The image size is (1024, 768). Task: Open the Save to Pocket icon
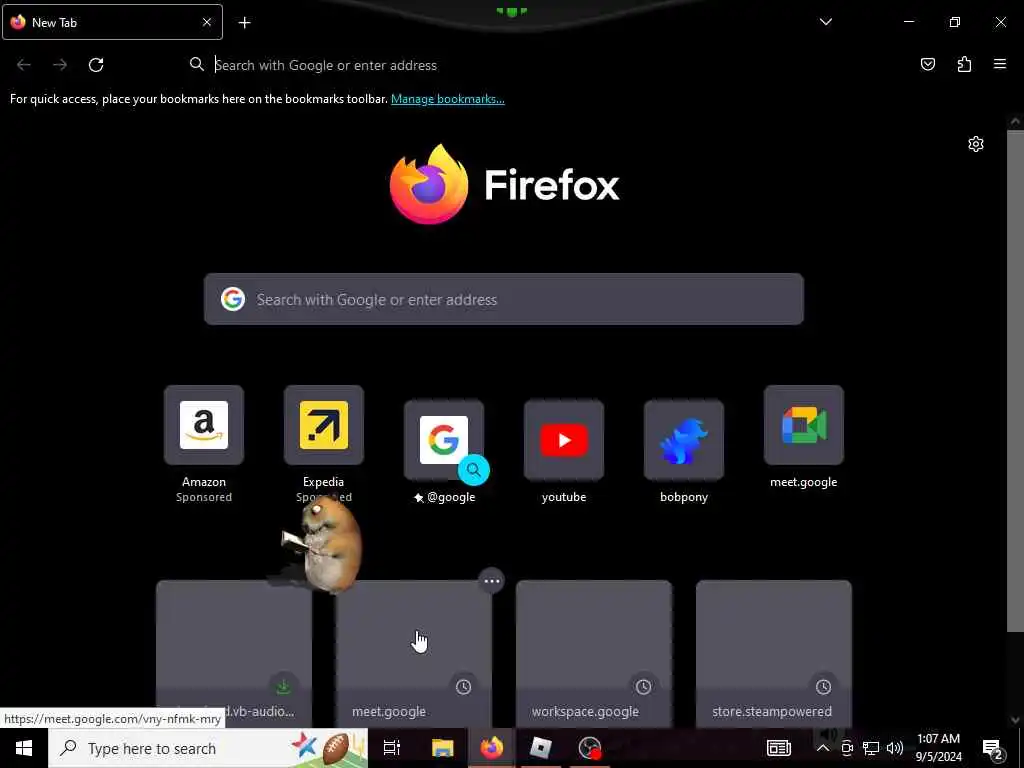tap(927, 64)
